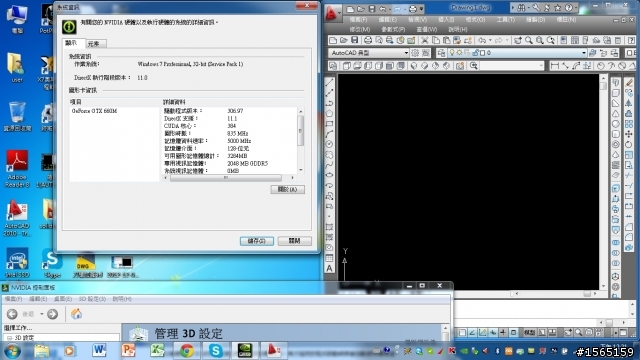Open the red A application menu
Viewport: 640px width, 360px height.
332,13
